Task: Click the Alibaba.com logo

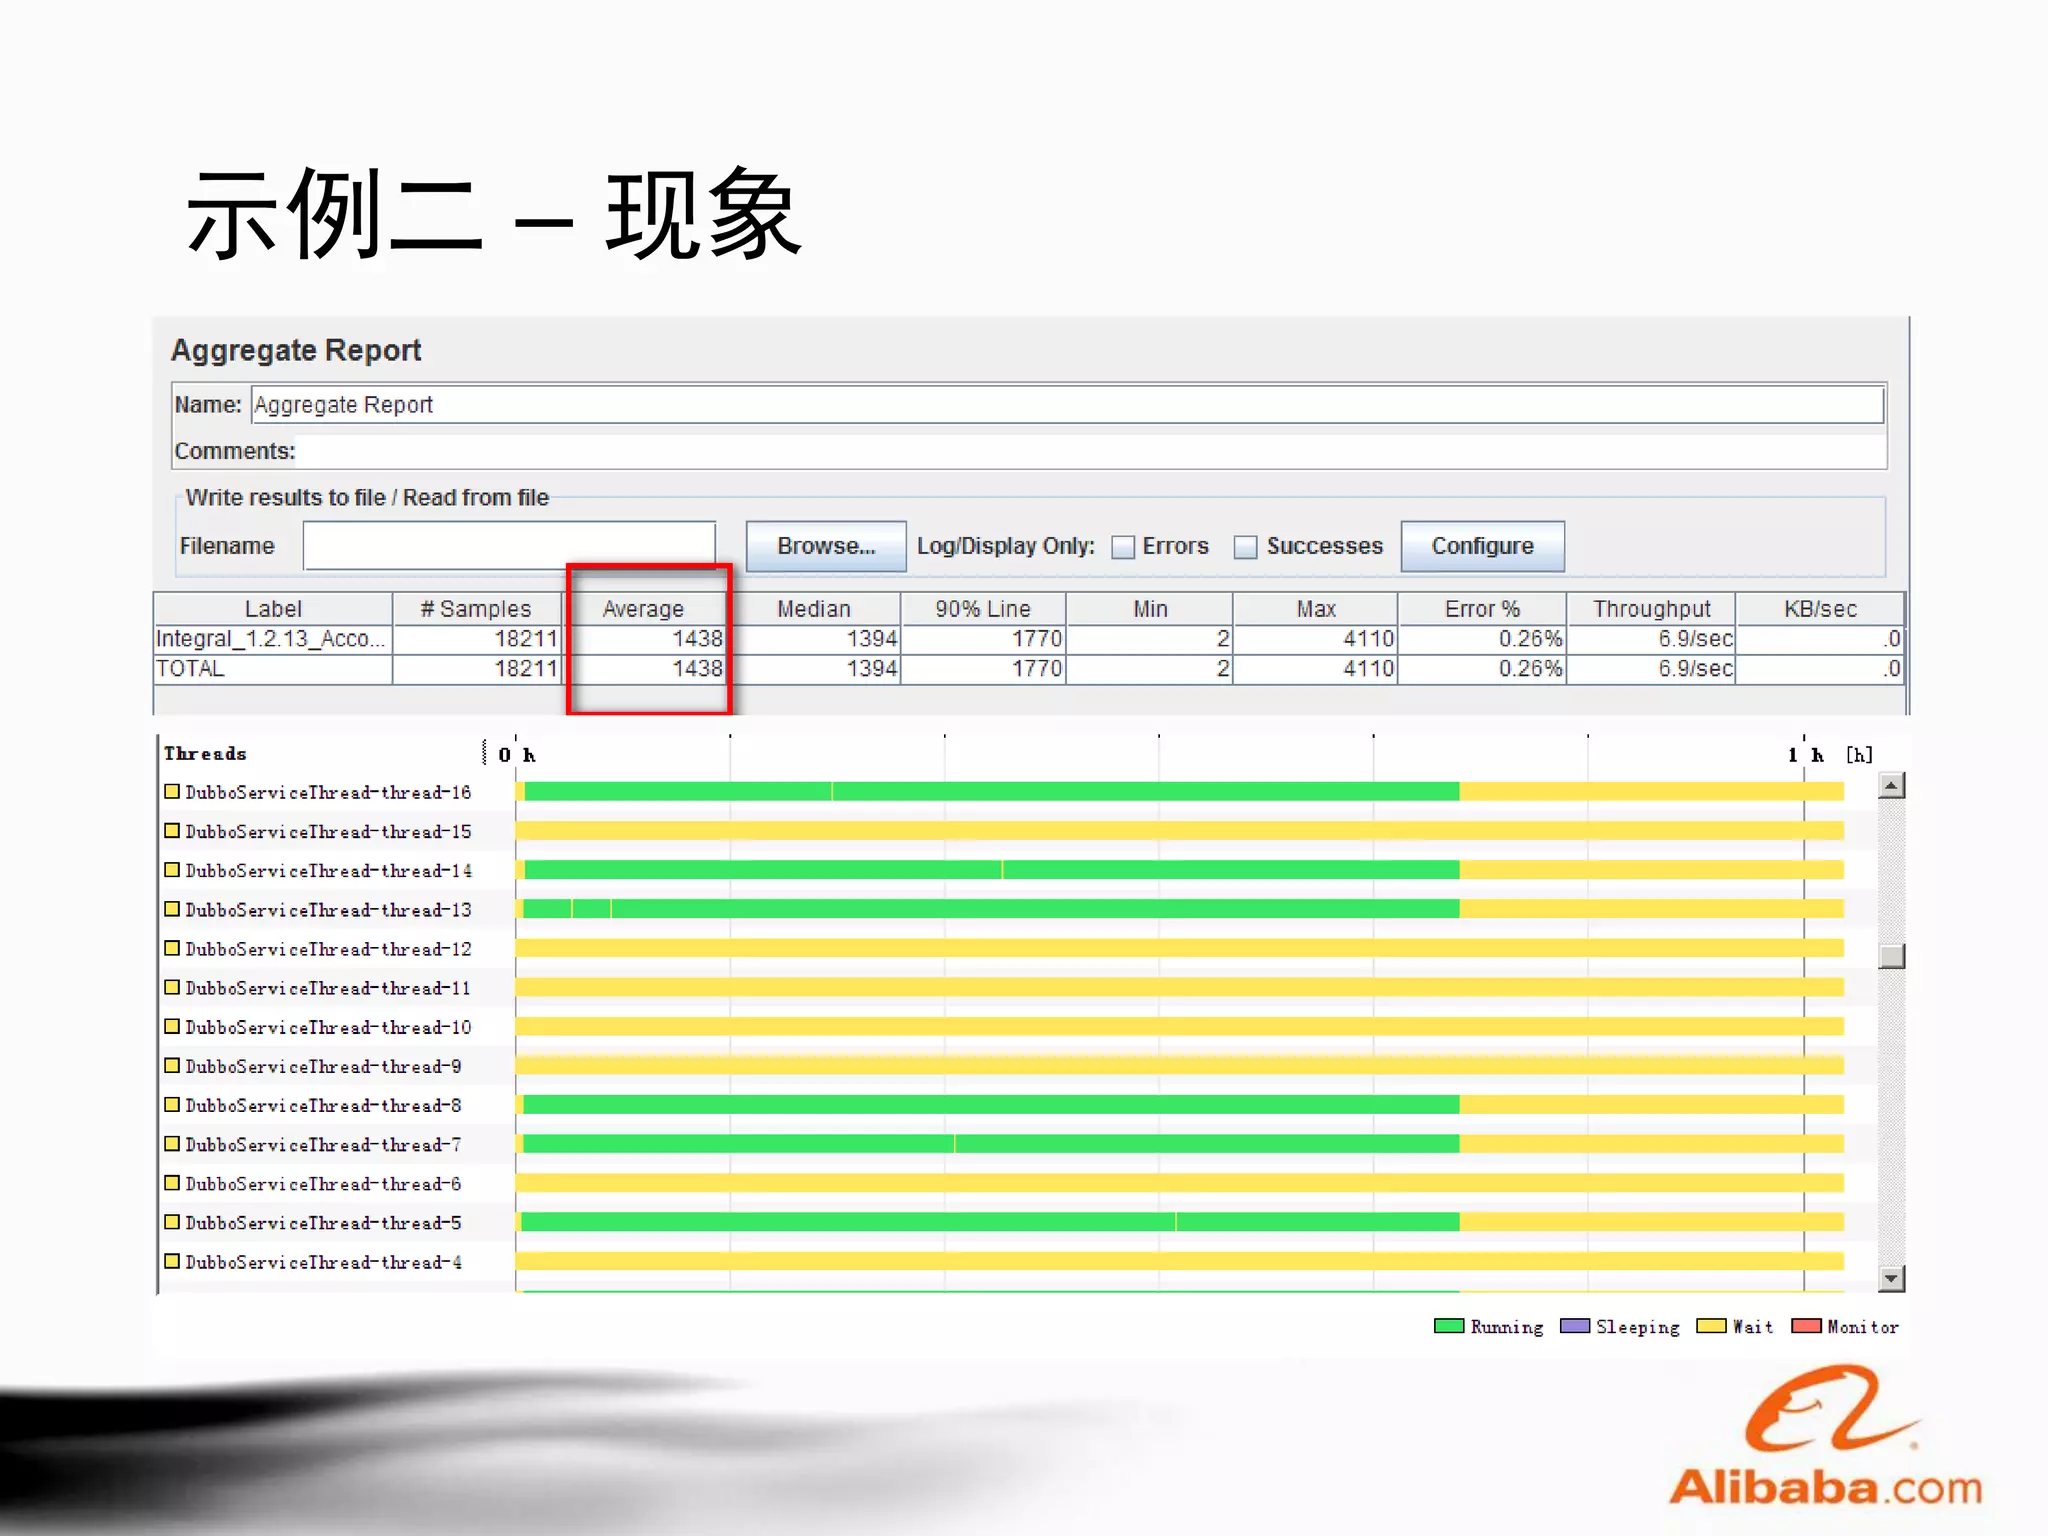Action: [x=1826, y=1440]
